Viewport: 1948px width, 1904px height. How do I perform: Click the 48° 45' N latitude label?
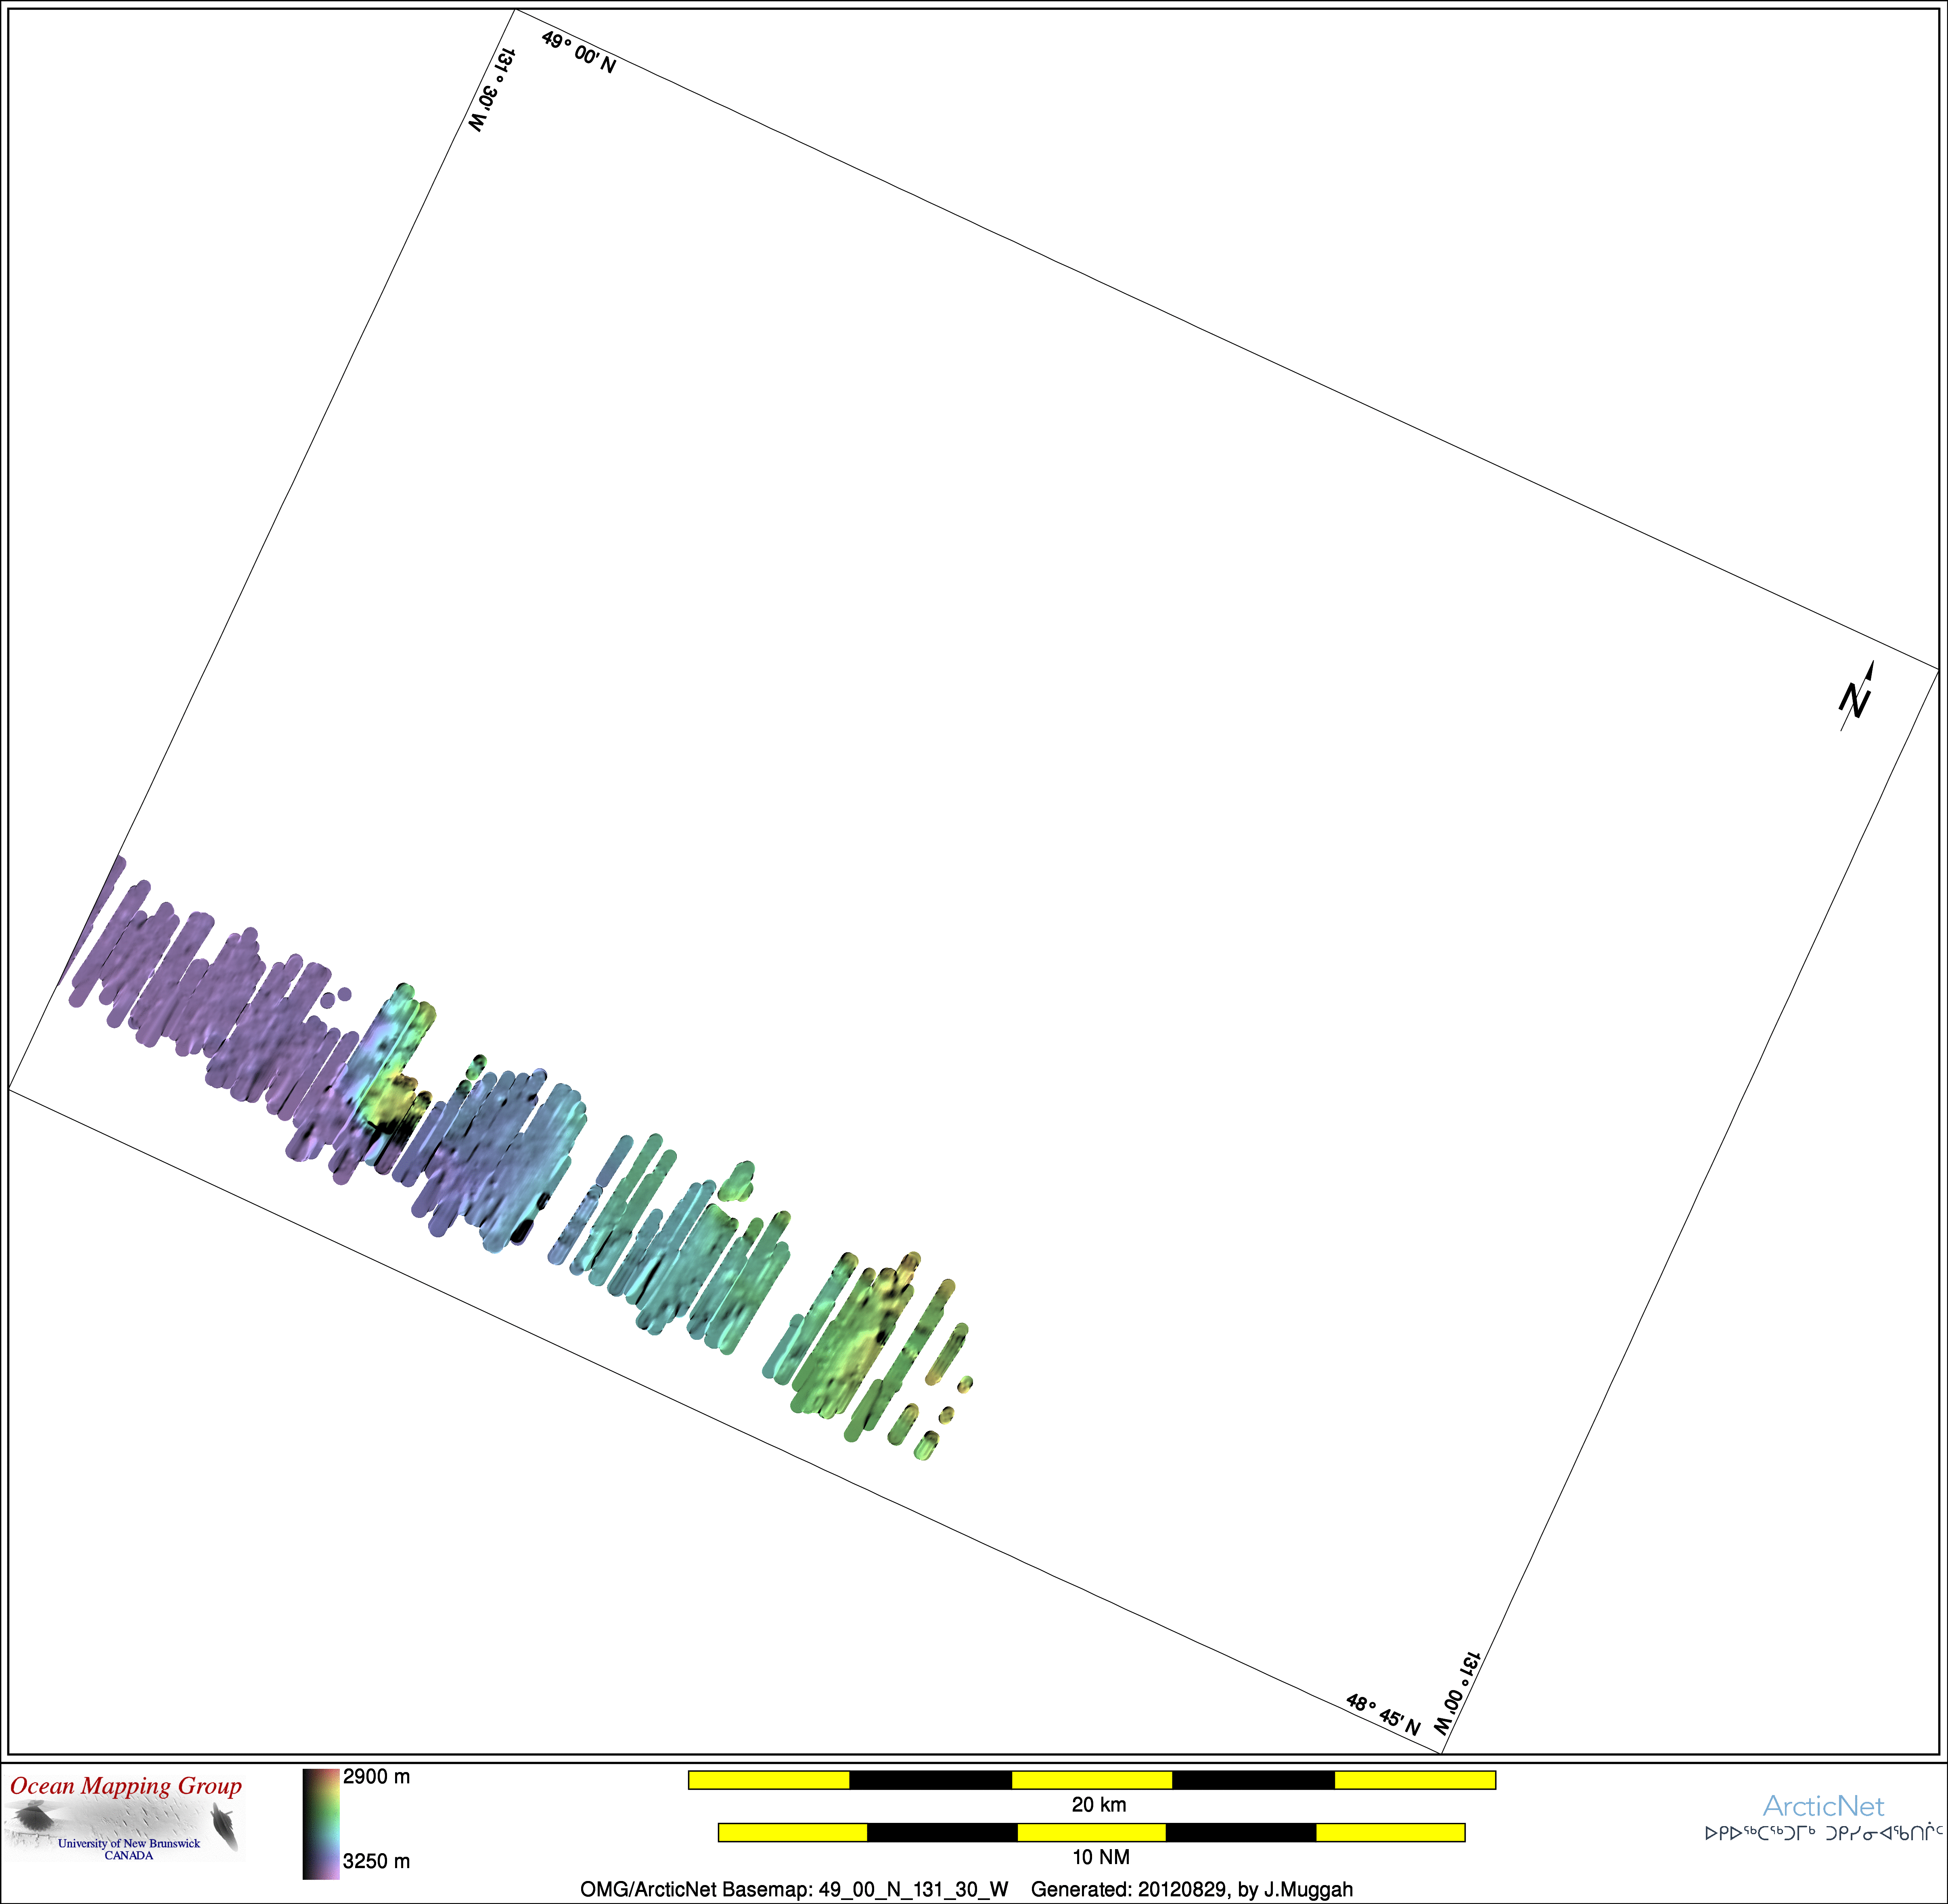[1383, 1715]
